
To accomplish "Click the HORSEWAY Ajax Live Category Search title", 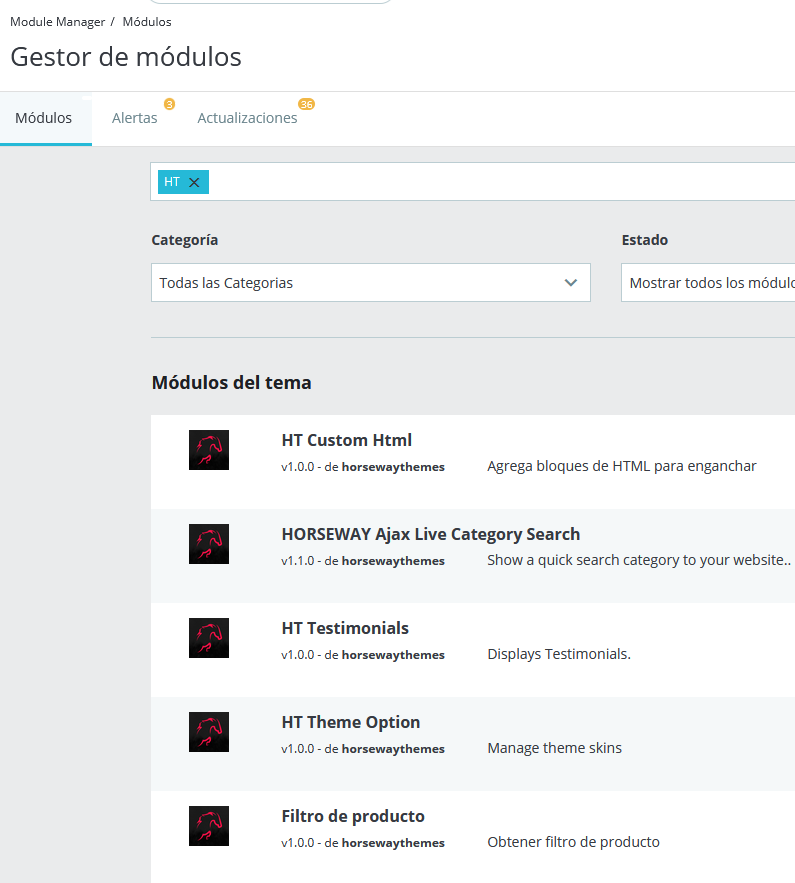I will (x=431, y=534).
